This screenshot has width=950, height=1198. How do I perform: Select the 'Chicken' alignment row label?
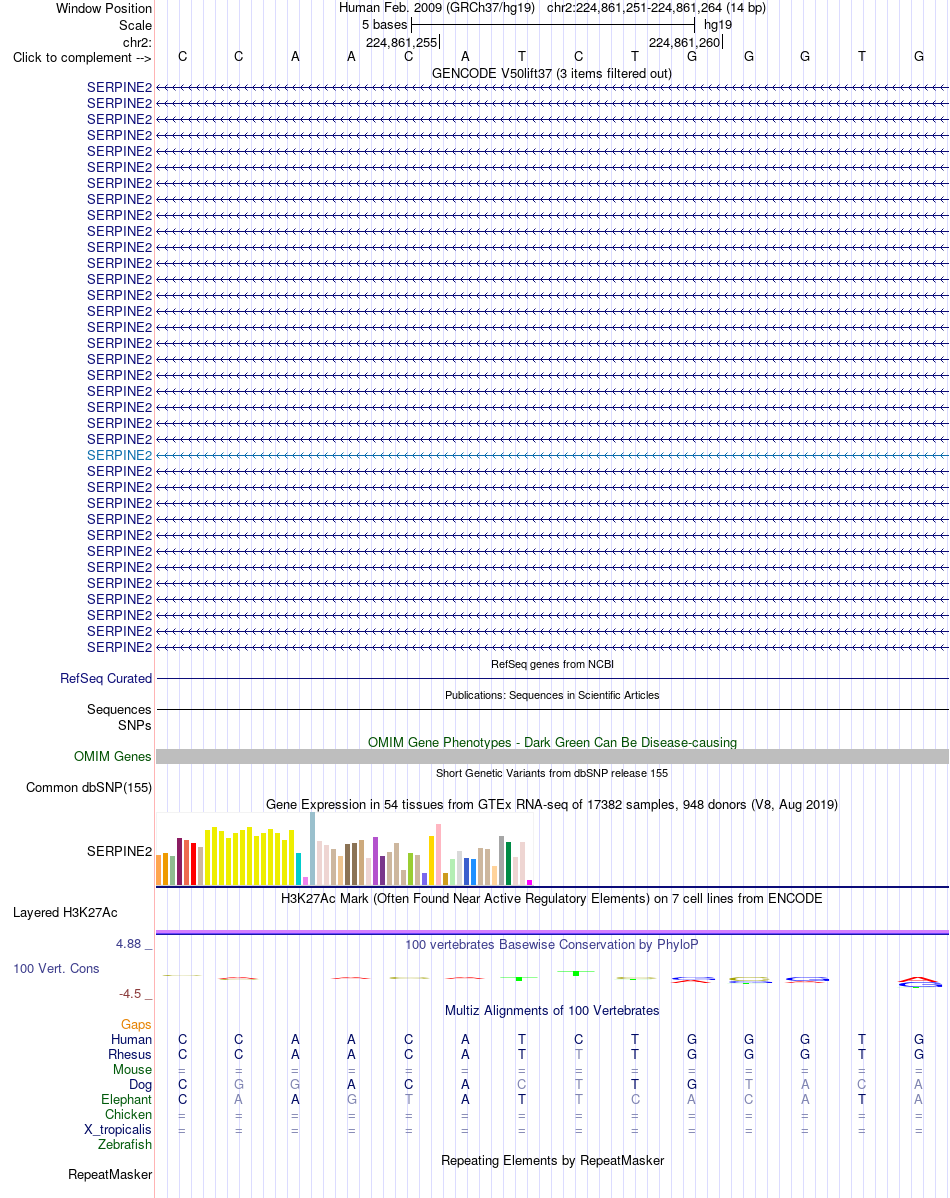pos(128,1115)
